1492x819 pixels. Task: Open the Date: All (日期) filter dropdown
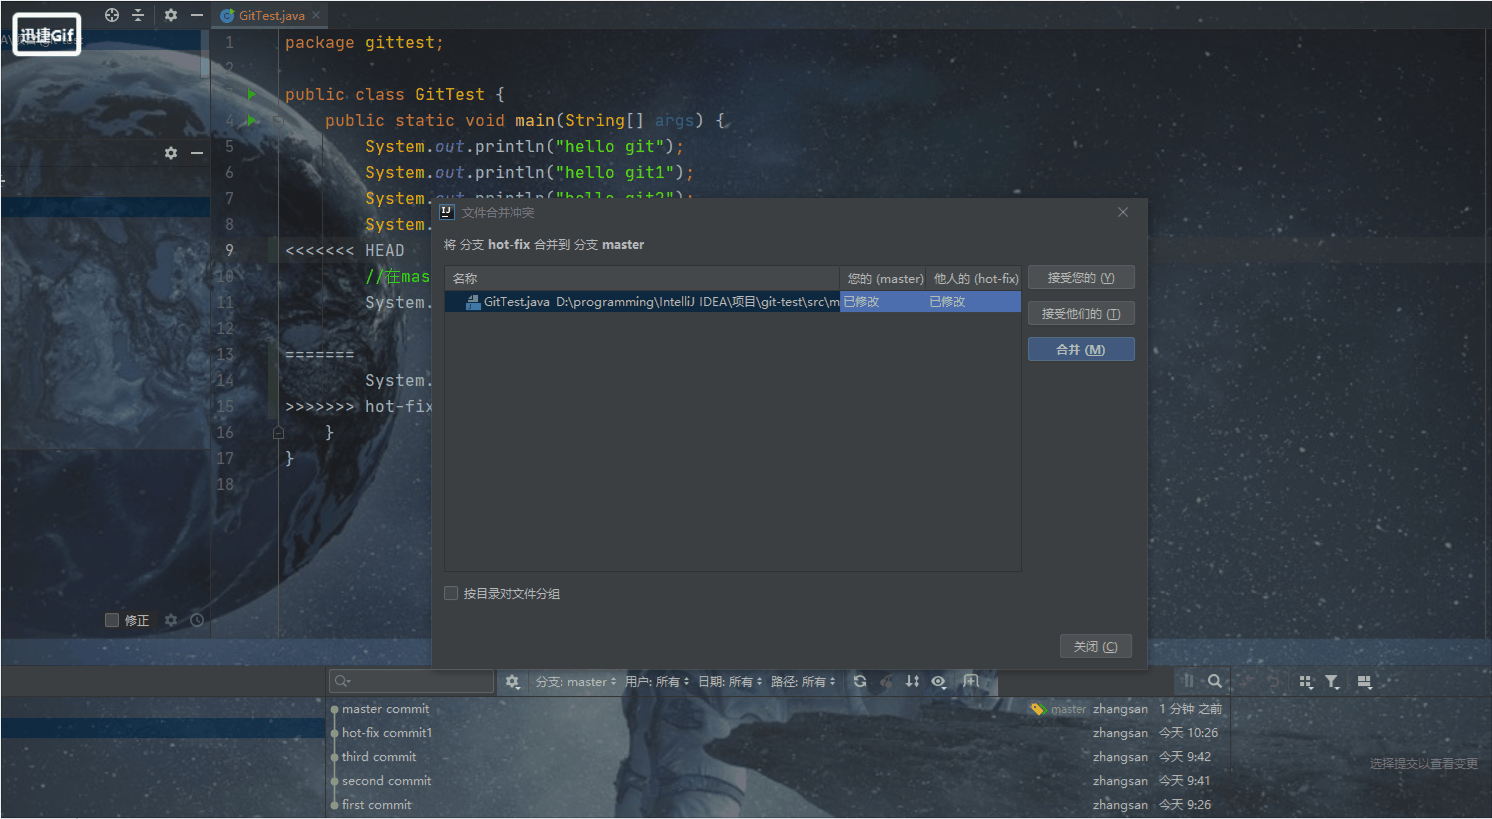pos(730,681)
